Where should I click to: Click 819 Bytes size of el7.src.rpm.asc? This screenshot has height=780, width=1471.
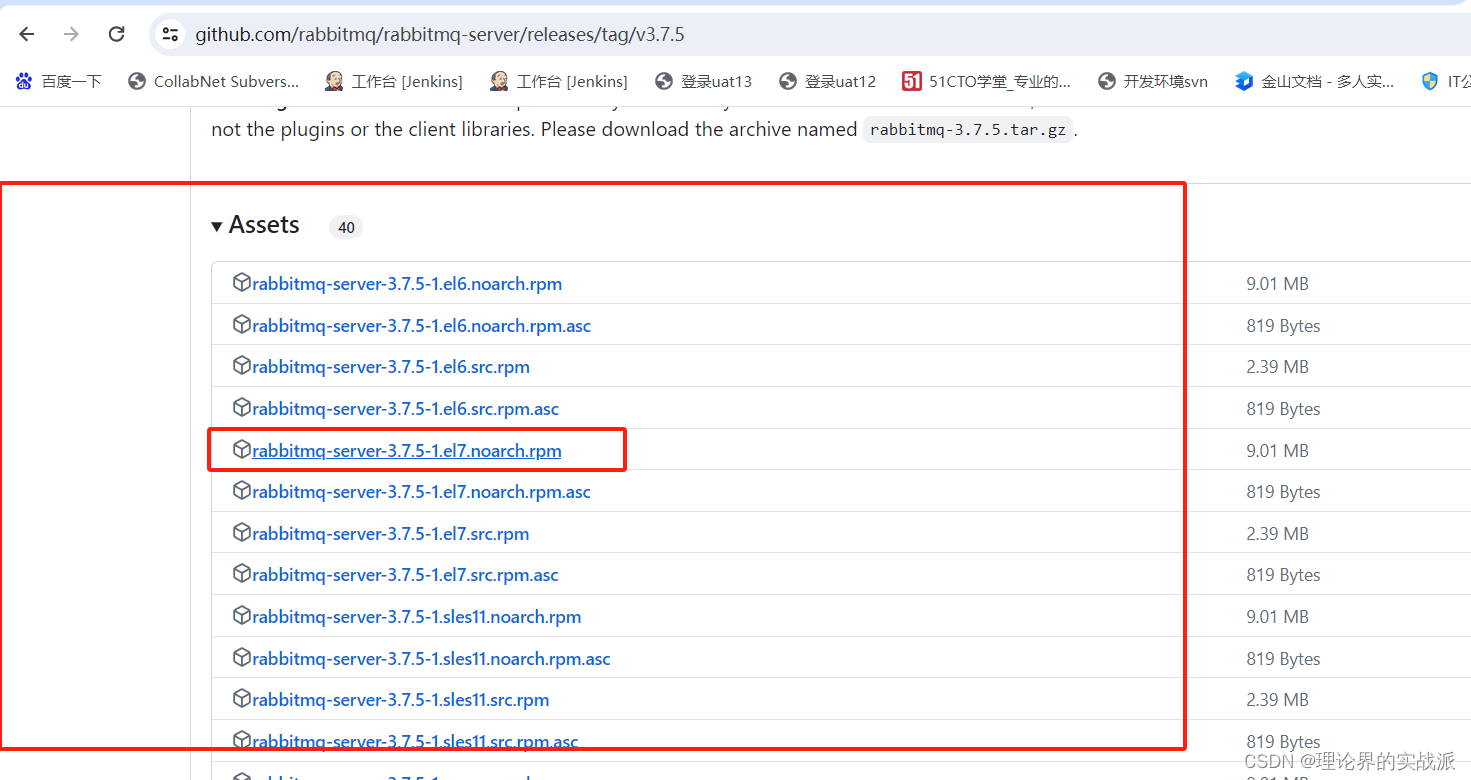tap(1283, 575)
